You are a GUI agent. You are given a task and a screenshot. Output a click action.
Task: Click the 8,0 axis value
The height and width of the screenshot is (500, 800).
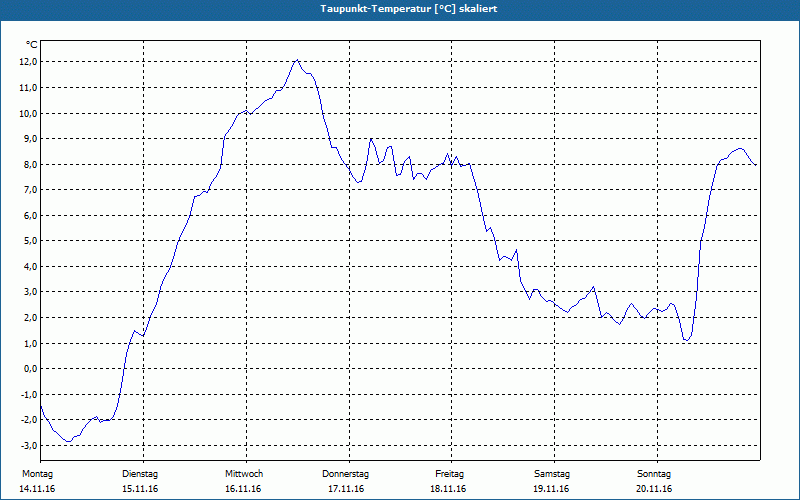[30, 164]
